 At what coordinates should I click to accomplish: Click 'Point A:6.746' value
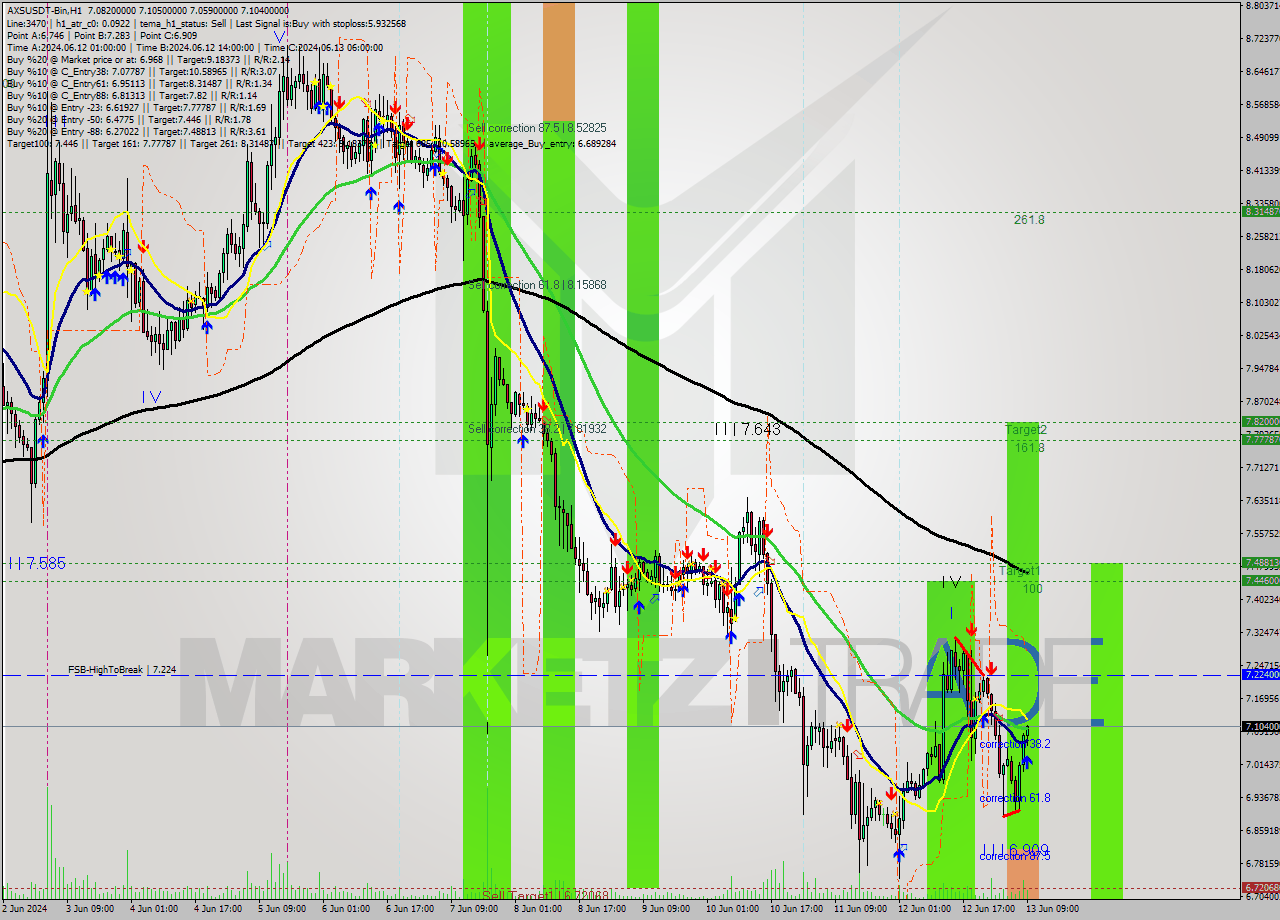(x=35, y=35)
